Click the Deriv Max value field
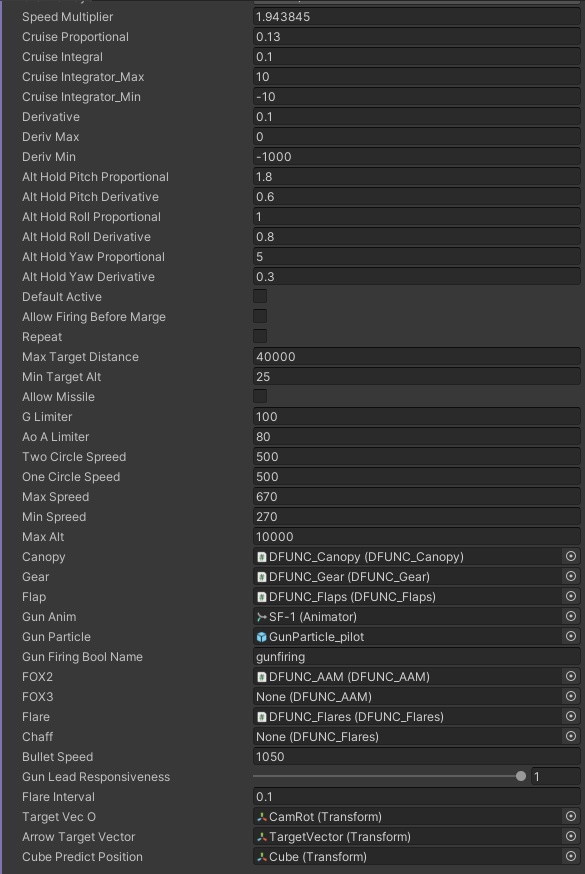Viewport: 585px width, 874px height. [417, 137]
